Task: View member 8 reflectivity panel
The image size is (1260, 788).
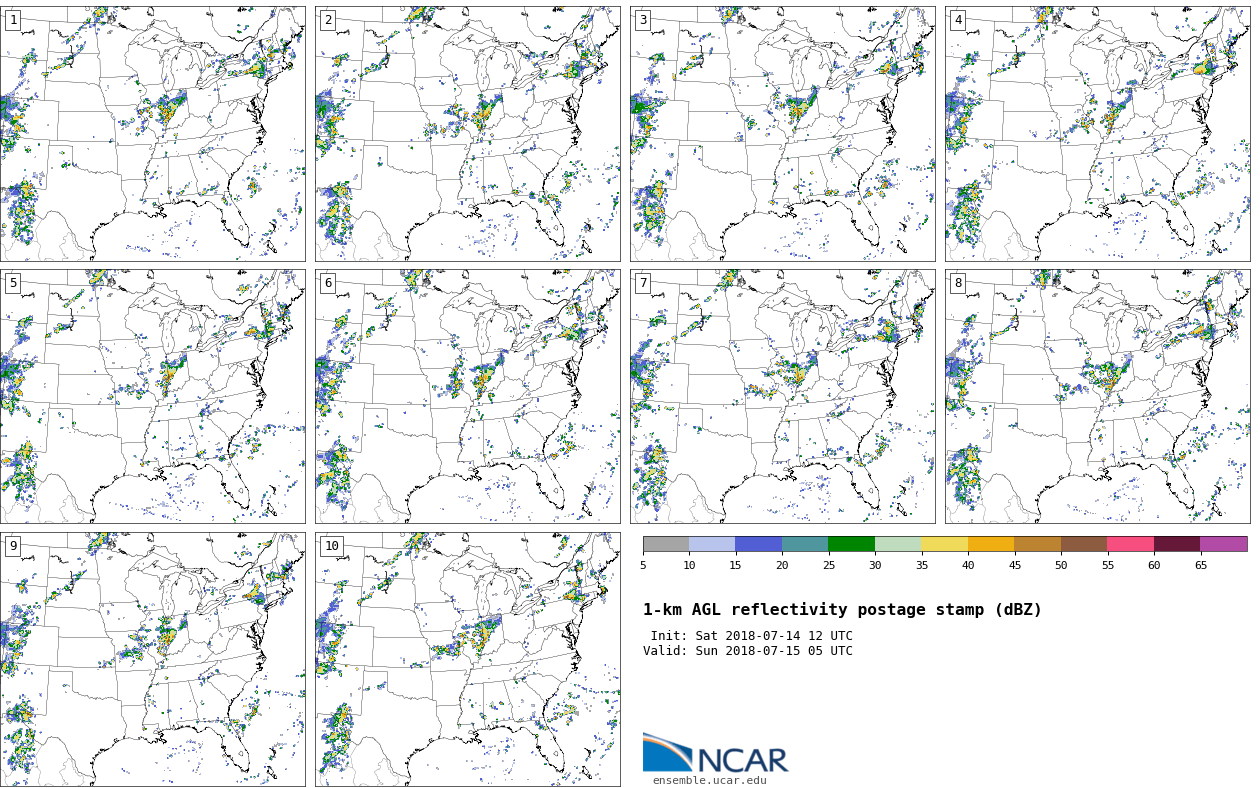Action: 1098,396
